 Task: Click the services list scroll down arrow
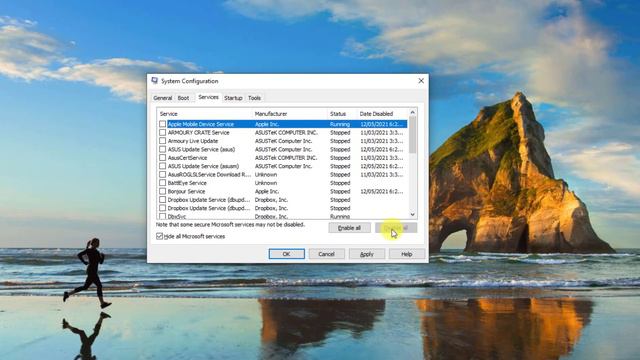(x=412, y=214)
